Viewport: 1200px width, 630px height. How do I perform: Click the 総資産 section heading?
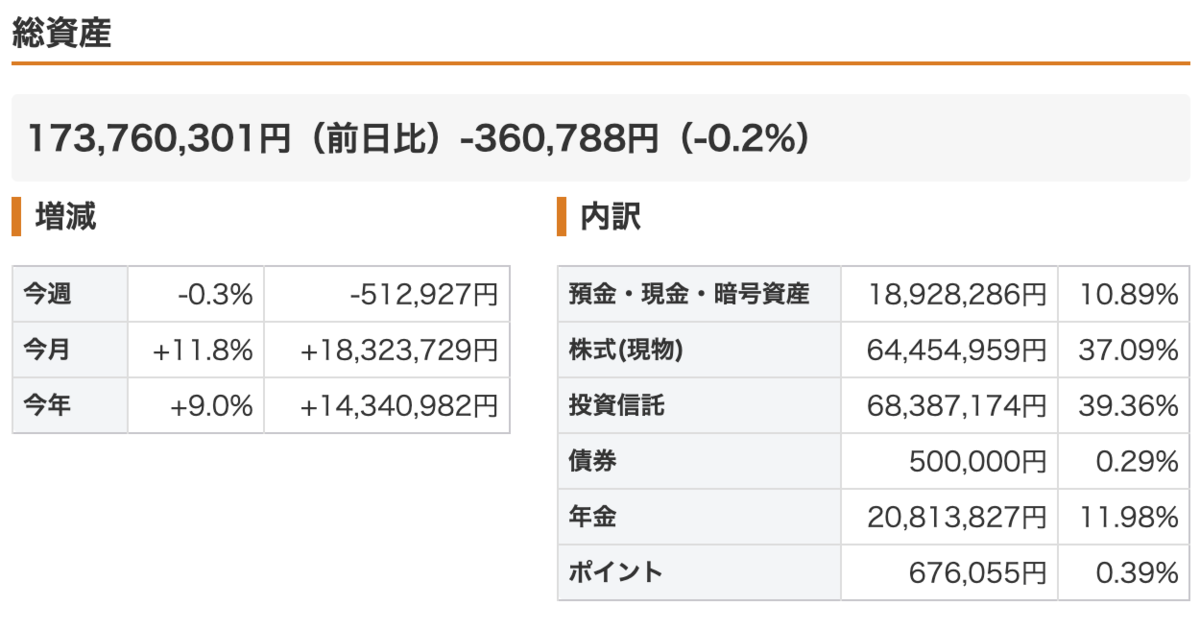(61, 33)
